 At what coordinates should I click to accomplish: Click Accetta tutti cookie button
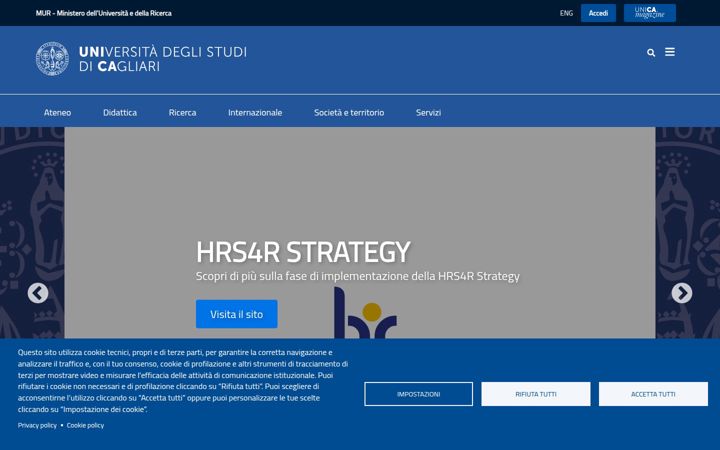[x=653, y=394]
